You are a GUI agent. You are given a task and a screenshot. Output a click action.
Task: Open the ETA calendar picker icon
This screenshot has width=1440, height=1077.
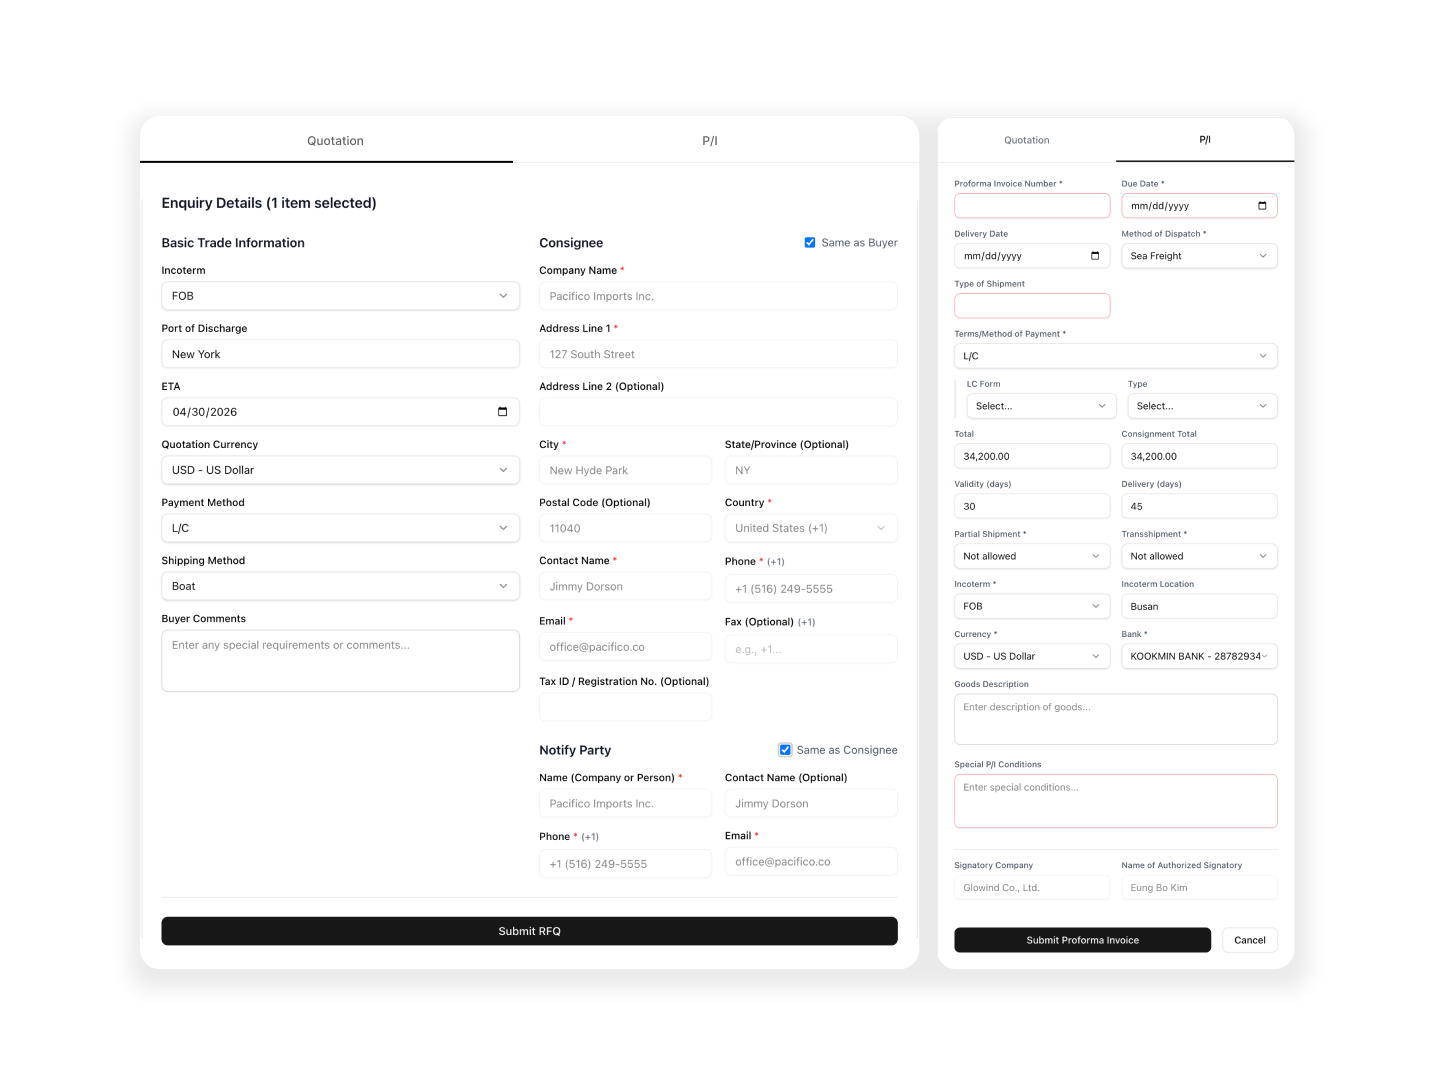pyautogui.click(x=502, y=412)
